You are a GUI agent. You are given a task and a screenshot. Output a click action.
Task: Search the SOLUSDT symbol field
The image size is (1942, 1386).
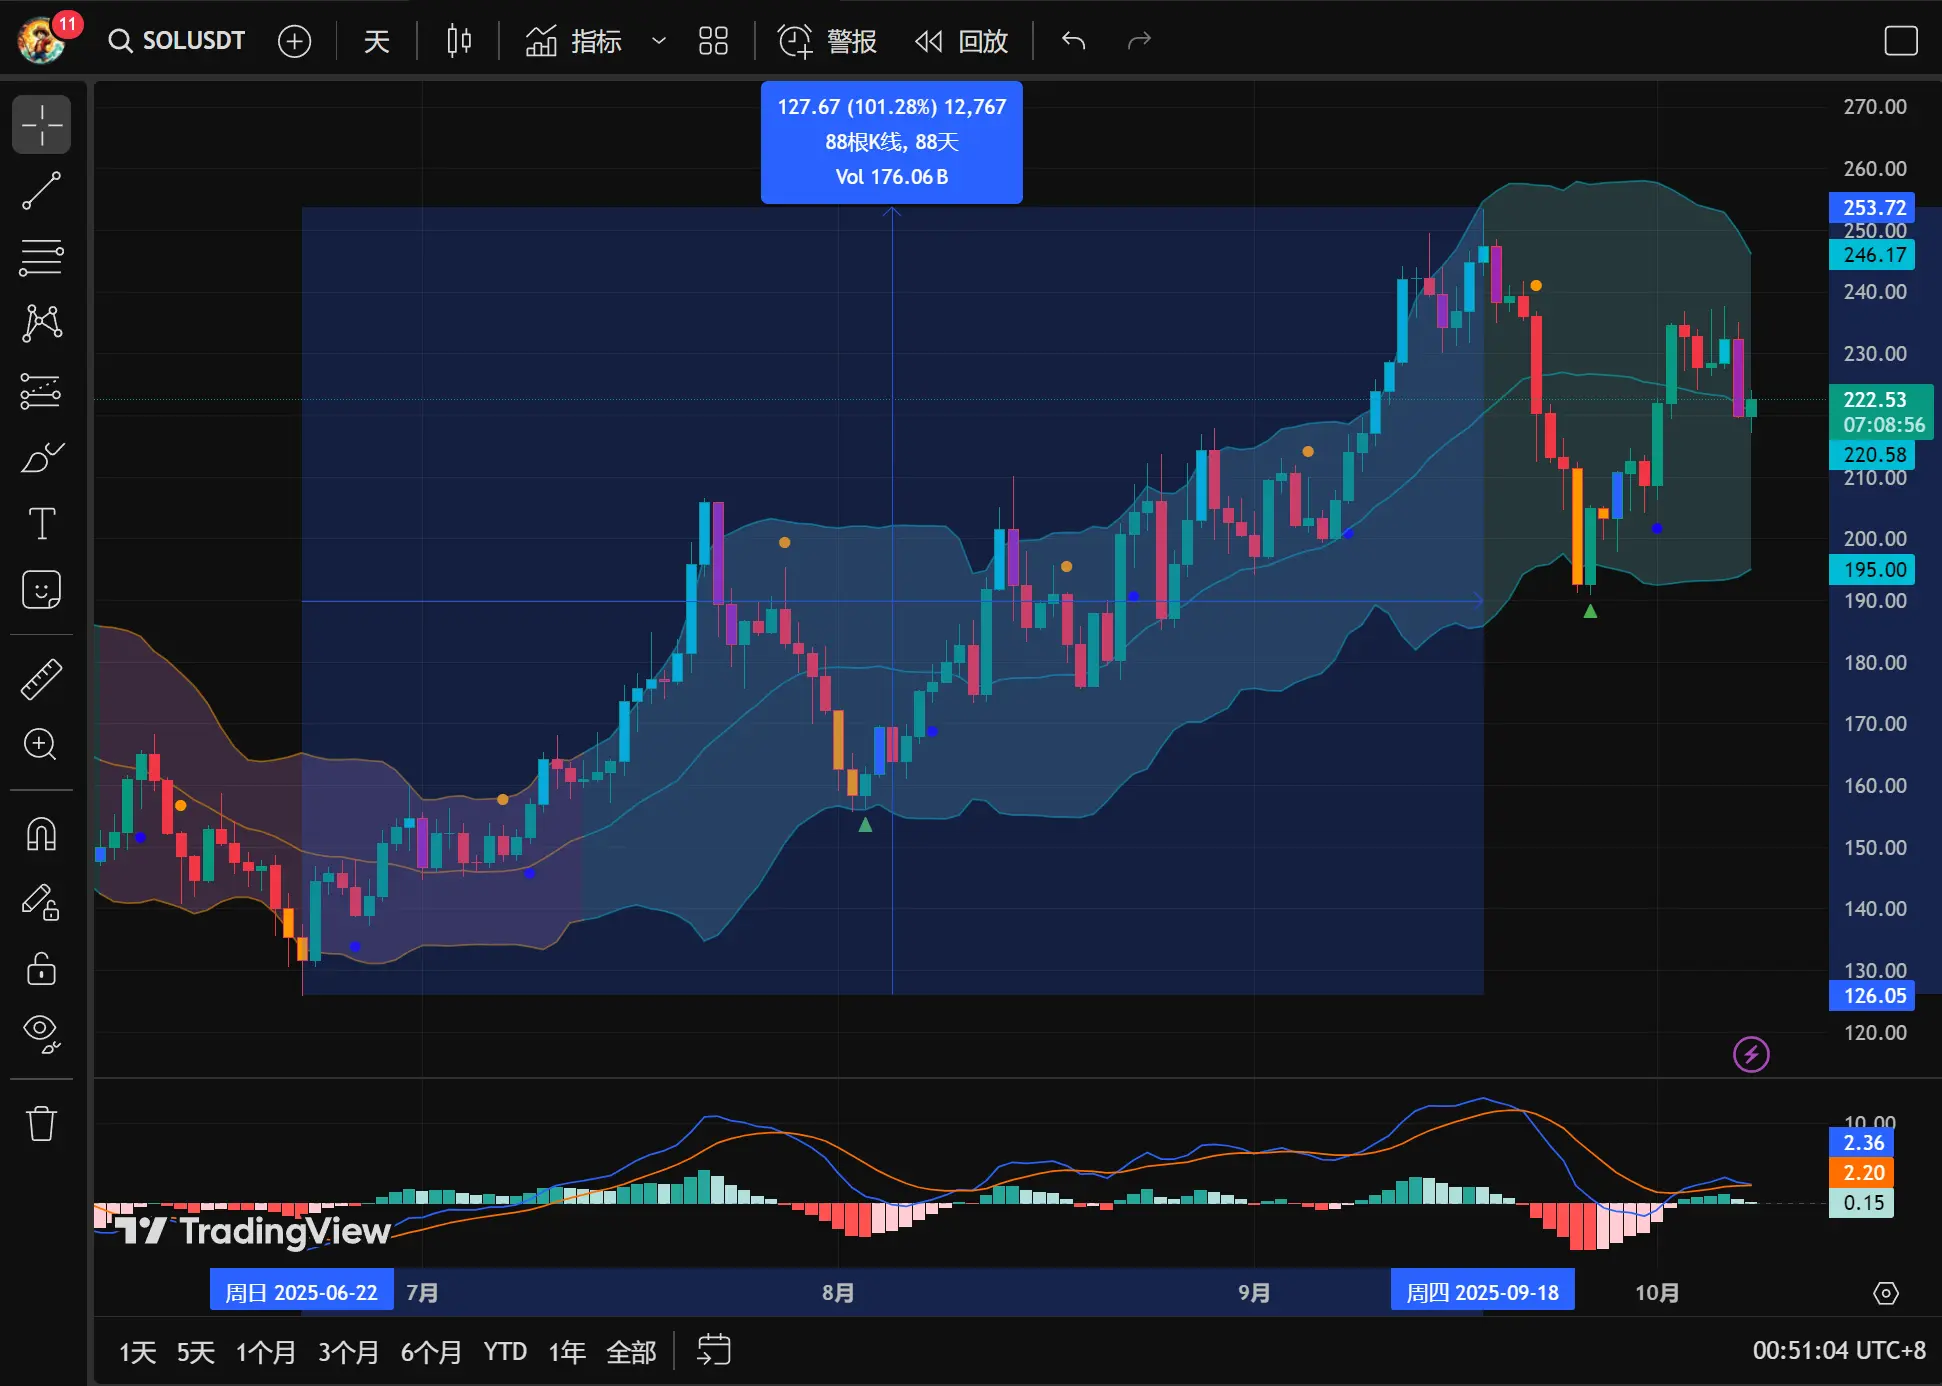179,41
